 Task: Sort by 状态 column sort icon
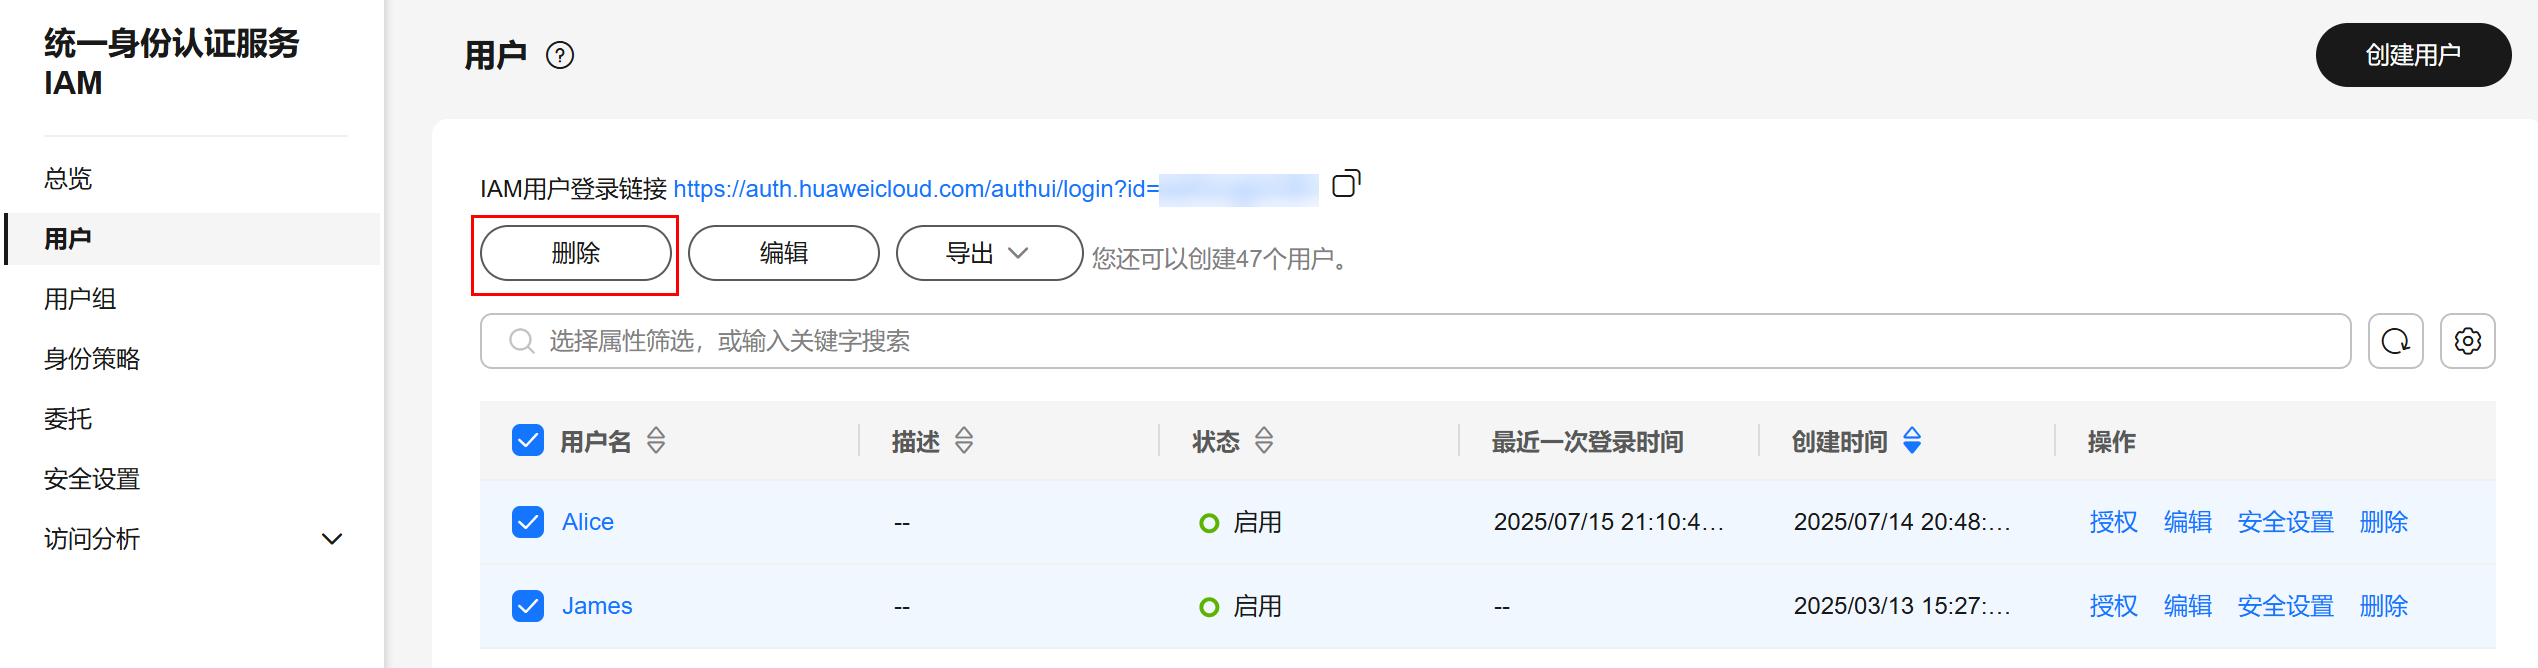pos(1264,441)
